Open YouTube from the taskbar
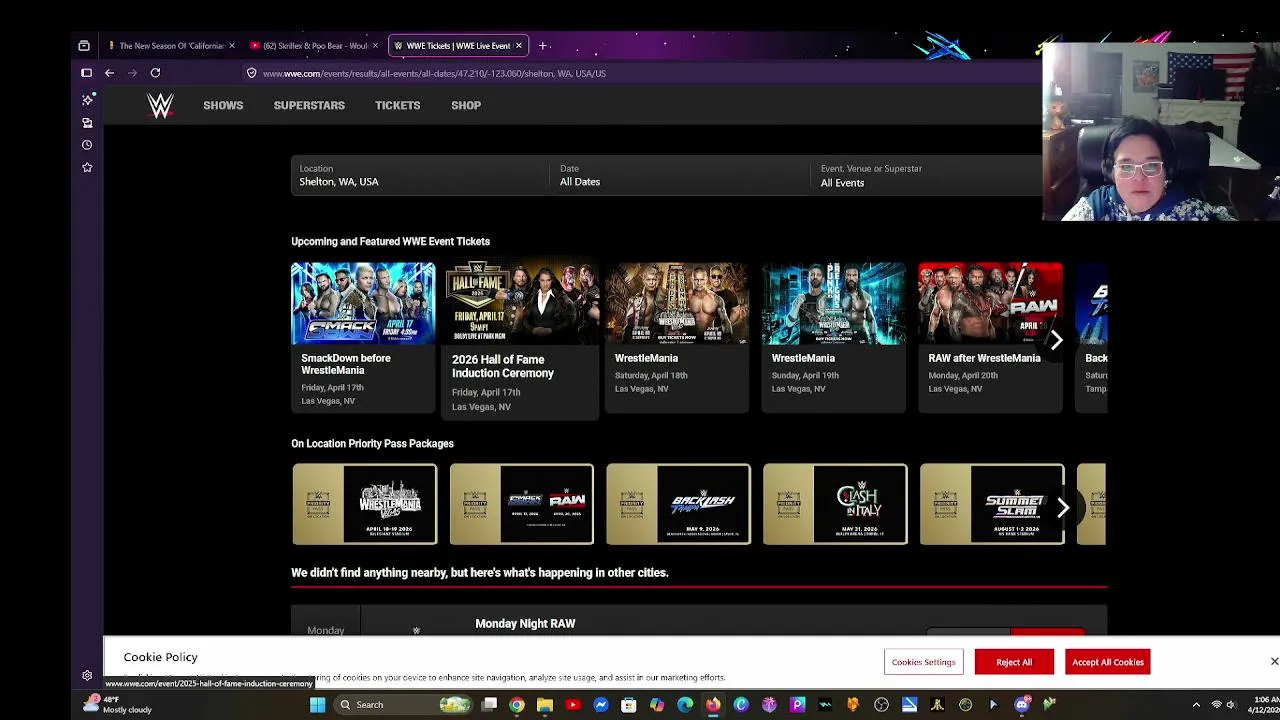 pos(573,705)
